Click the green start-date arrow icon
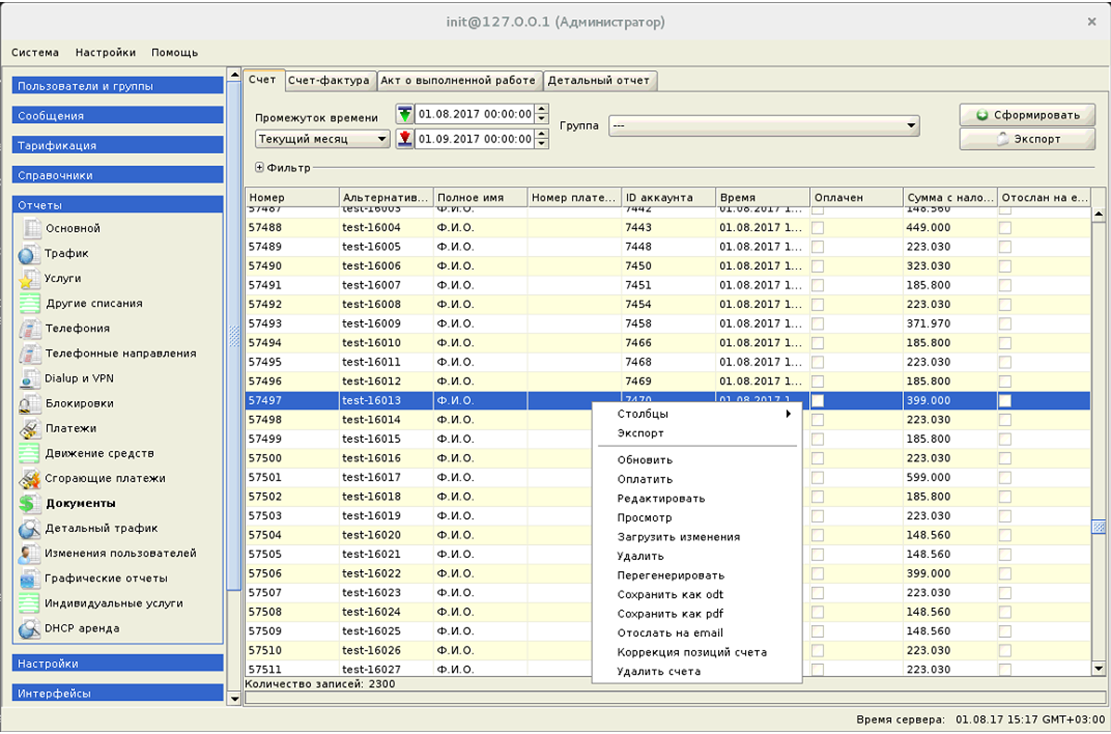This screenshot has height=734, width=1111. (x=405, y=114)
